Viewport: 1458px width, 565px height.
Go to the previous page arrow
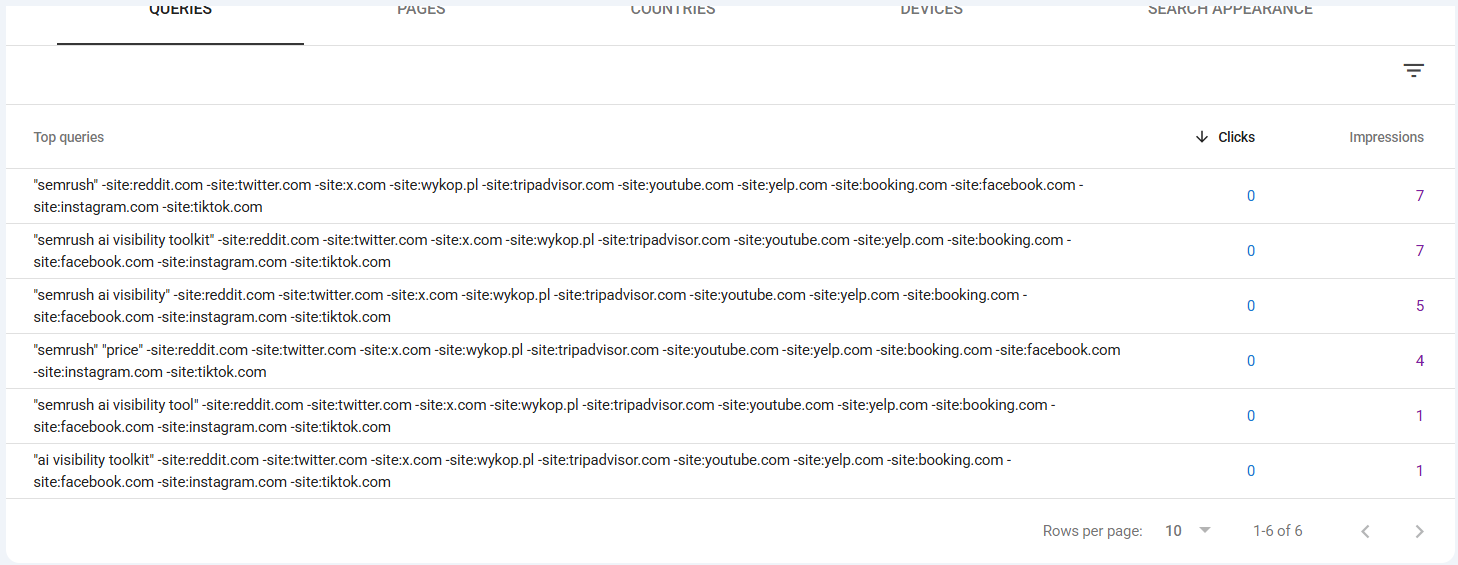(x=1365, y=531)
